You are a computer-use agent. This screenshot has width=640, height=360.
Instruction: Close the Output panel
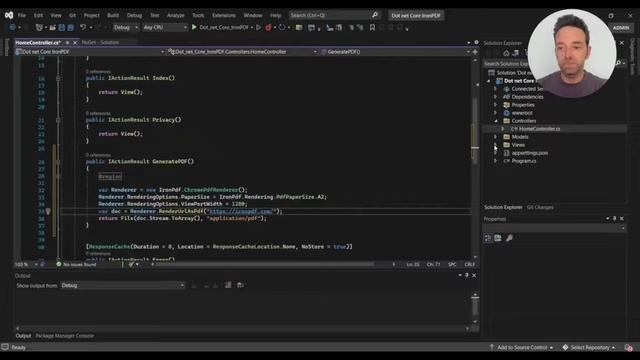point(474,275)
